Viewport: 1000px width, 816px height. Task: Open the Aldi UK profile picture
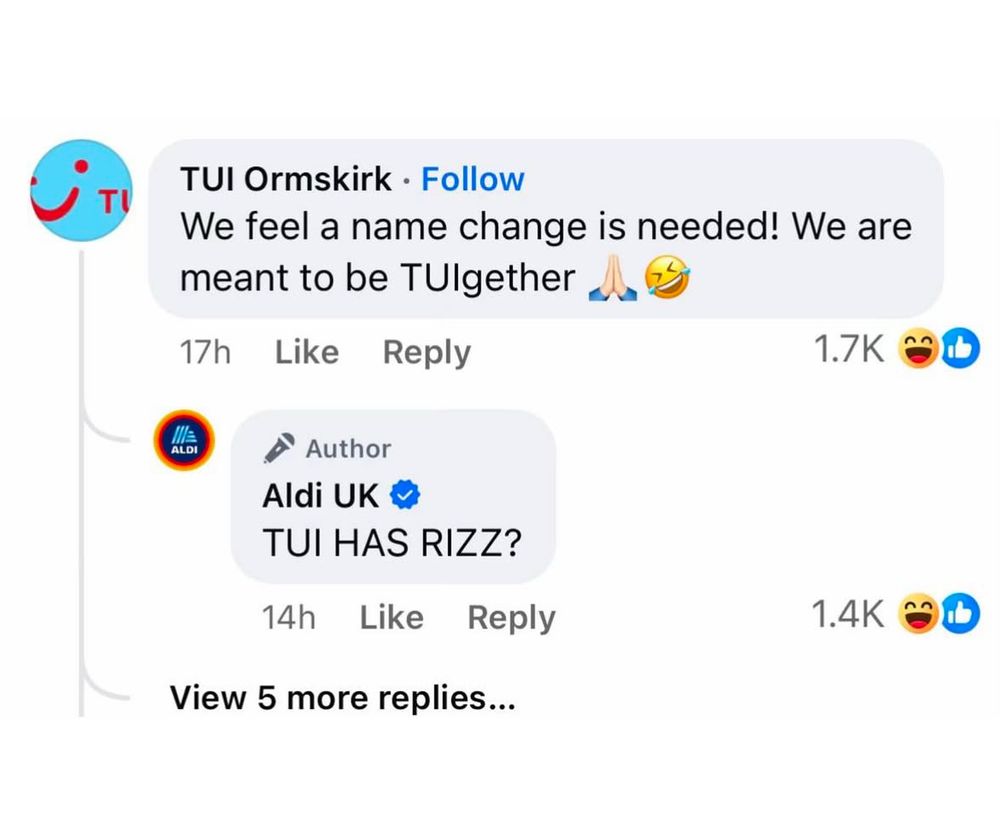[183, 441]
